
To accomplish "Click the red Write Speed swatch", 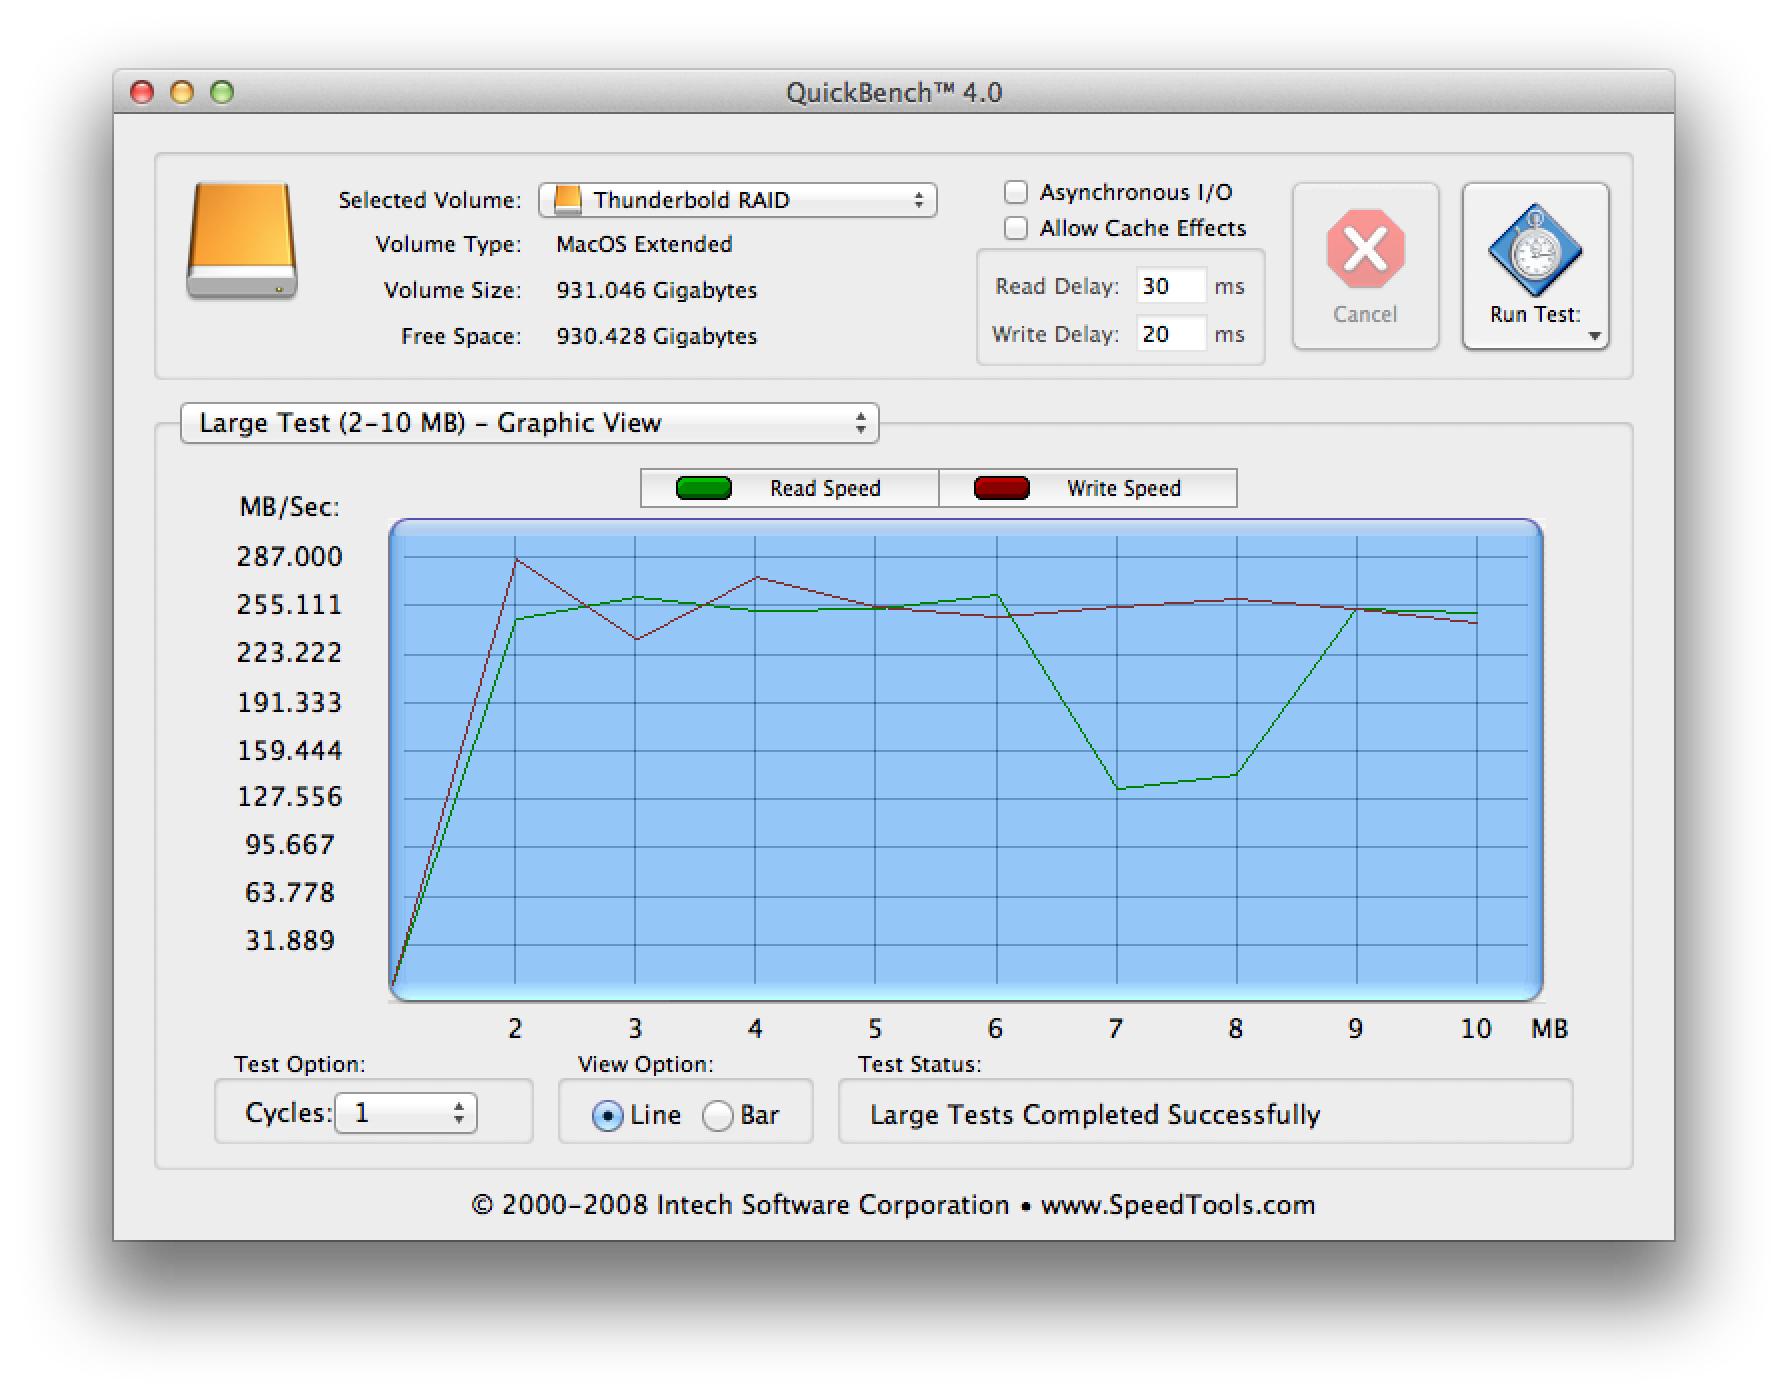I will click(1002, 488).
